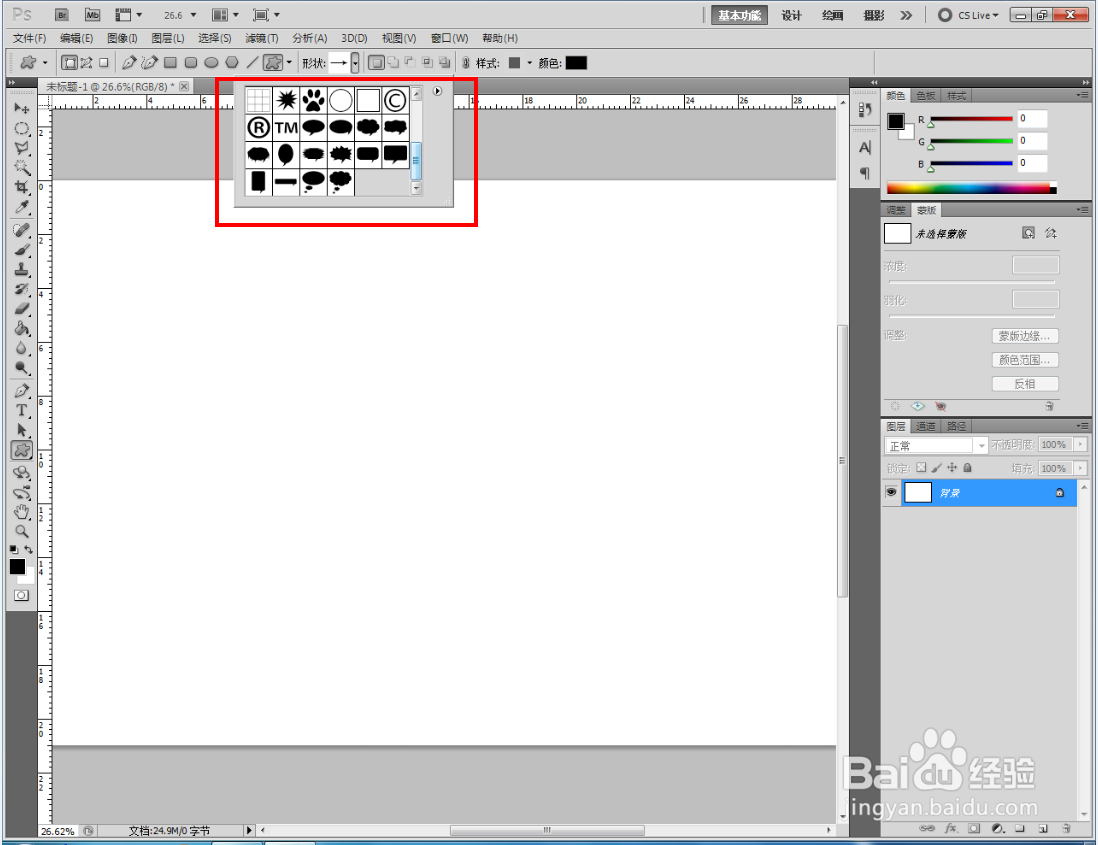Screen dimensions: 1098x845
Task: Select the Elliptical Marquee tool
Action: tap(22, 128)
